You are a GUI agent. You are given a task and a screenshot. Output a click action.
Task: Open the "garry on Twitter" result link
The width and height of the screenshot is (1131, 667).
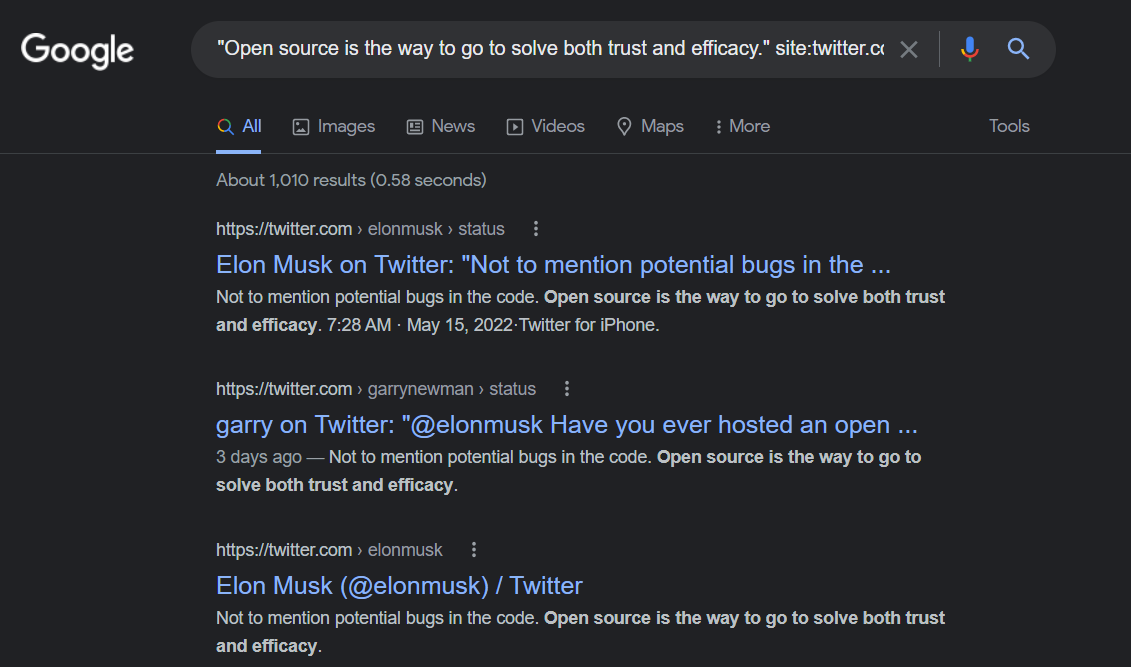point(566,425)
